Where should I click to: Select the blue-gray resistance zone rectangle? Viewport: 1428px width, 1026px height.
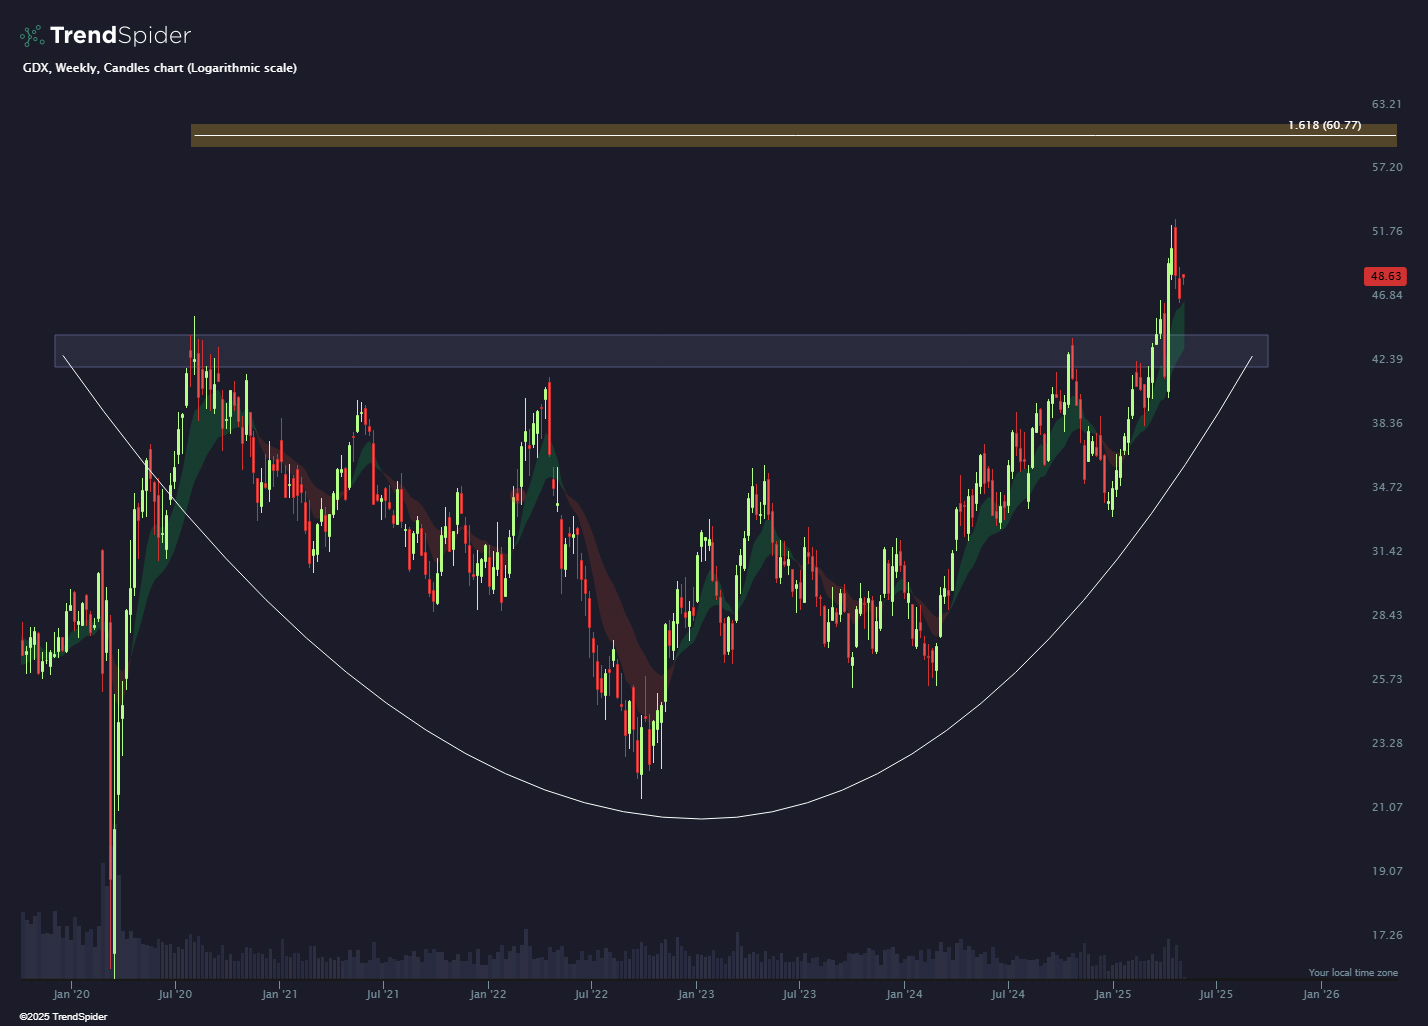pyautogui.click(x=661, y=351)
